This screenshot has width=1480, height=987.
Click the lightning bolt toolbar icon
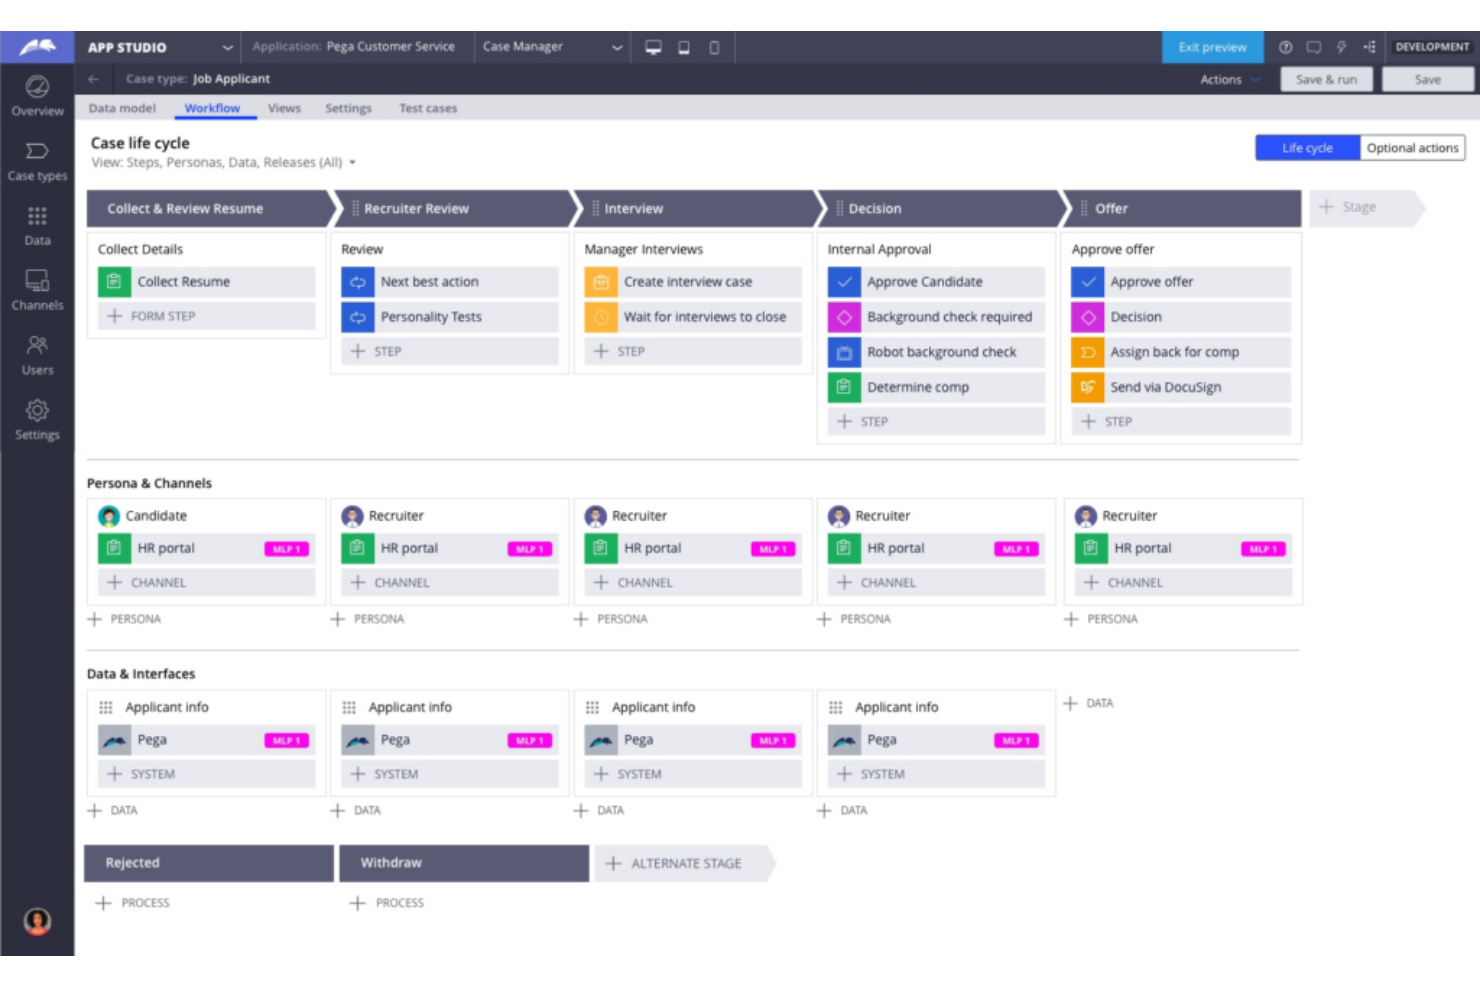click(1341, 47)
